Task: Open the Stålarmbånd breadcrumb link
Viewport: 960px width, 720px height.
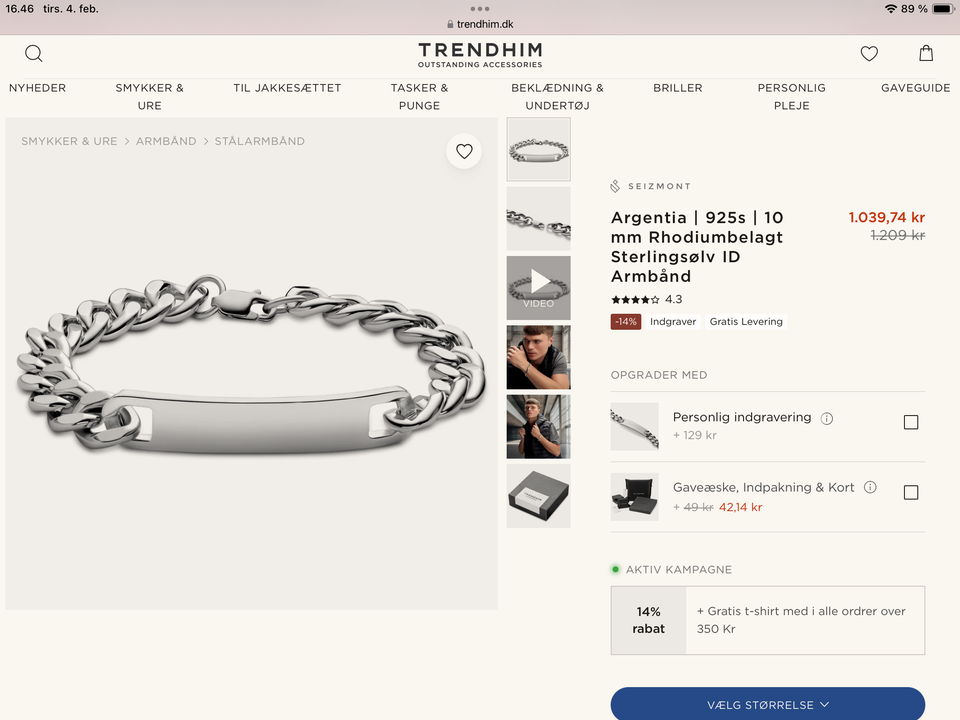Action: (260, 141)
